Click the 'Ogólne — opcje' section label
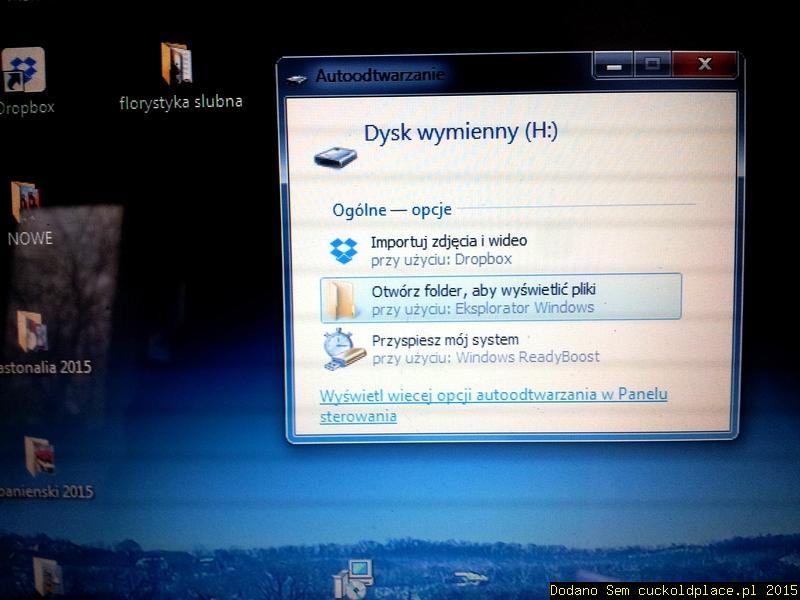The width and height of the screenshot is (800, 600). [392, 210]
